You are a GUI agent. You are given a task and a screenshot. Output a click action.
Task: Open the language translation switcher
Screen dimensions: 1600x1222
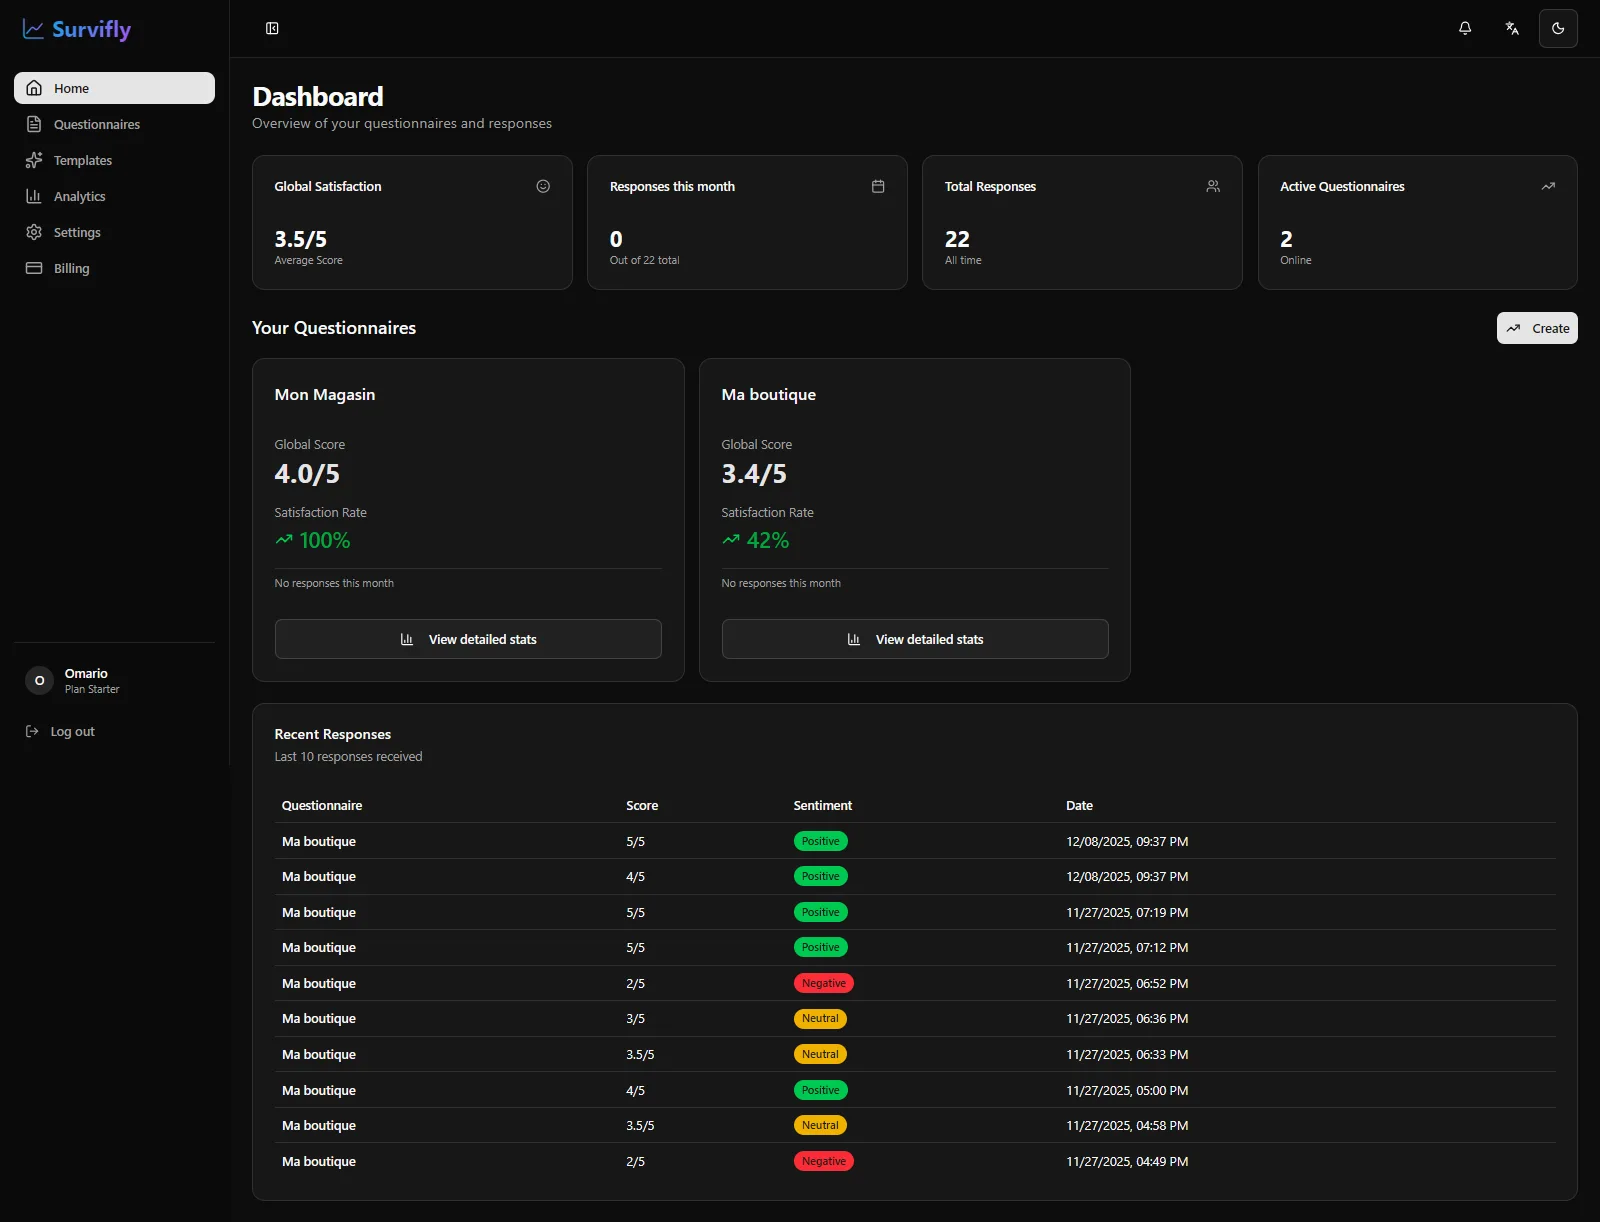click(x=1512, y=29)
